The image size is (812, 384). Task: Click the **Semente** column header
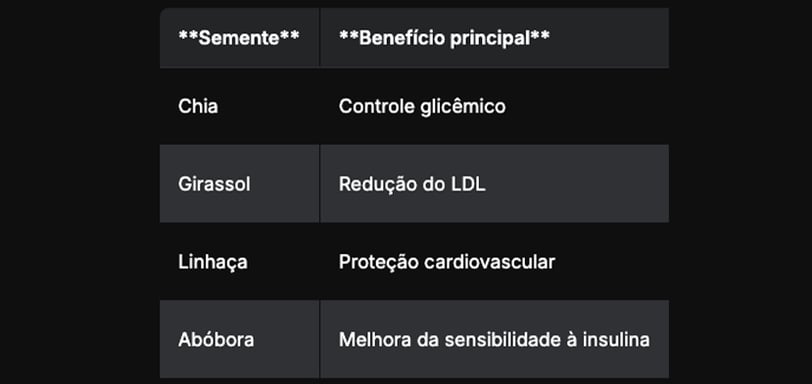tap(240, 38)
